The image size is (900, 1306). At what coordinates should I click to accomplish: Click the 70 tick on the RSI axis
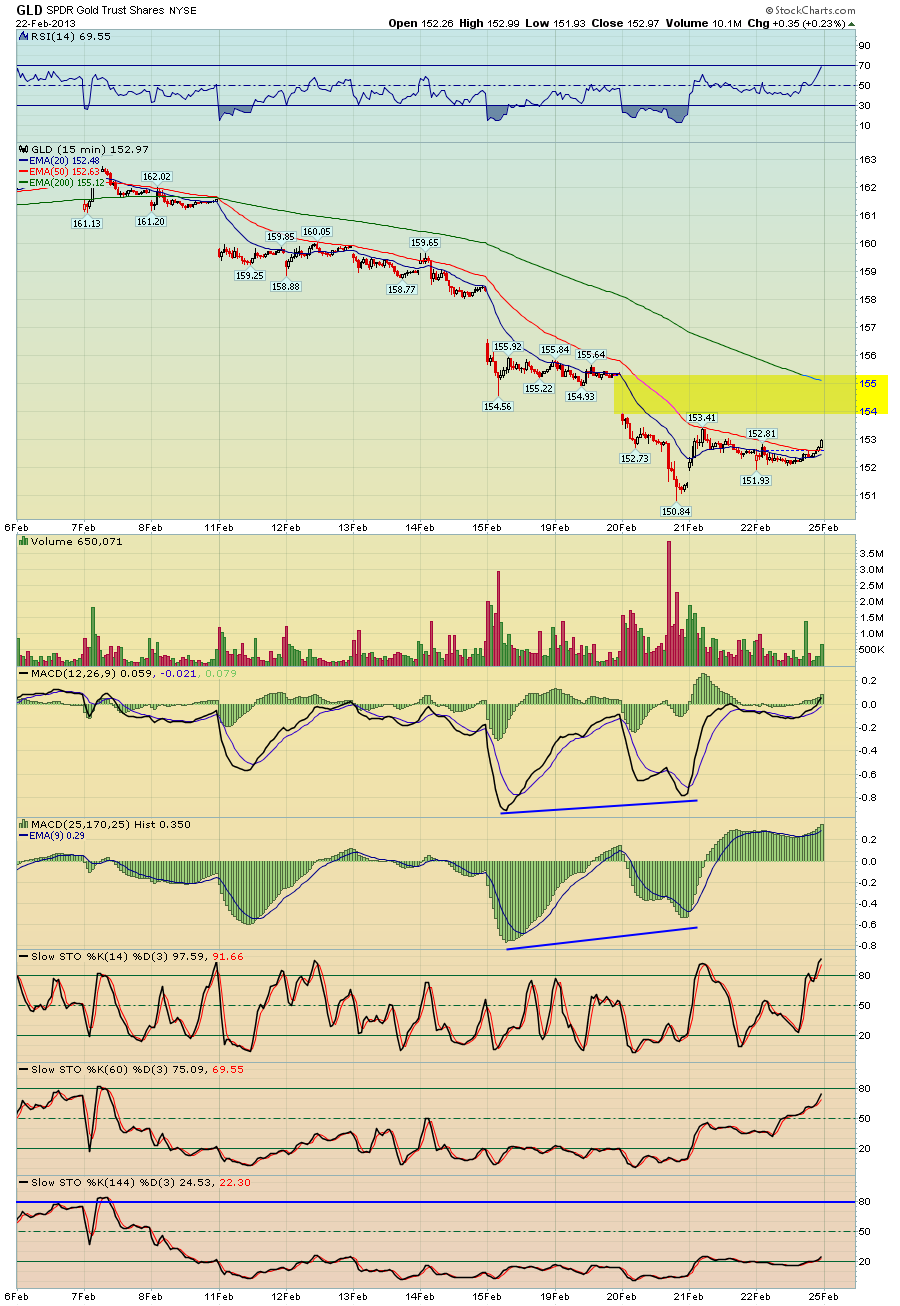pyautogui.click(x=865, y=65)
